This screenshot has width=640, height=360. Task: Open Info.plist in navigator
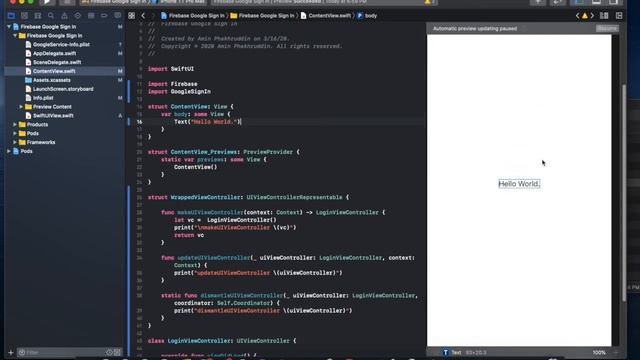pos(43,98)
